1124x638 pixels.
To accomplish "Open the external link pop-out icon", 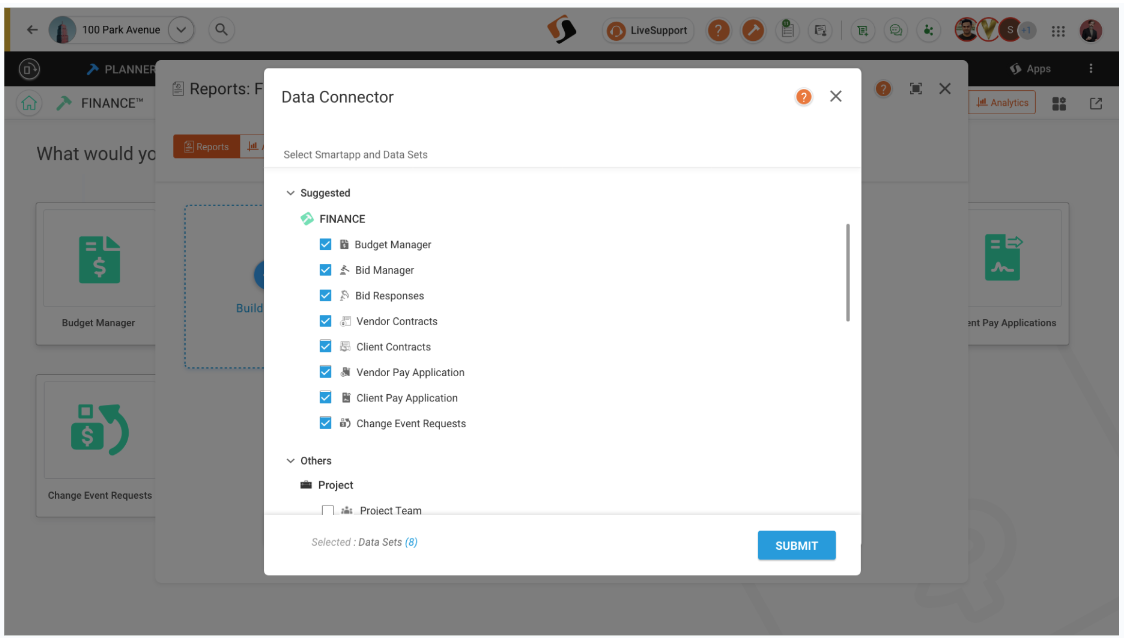I will coord(1096,103).
